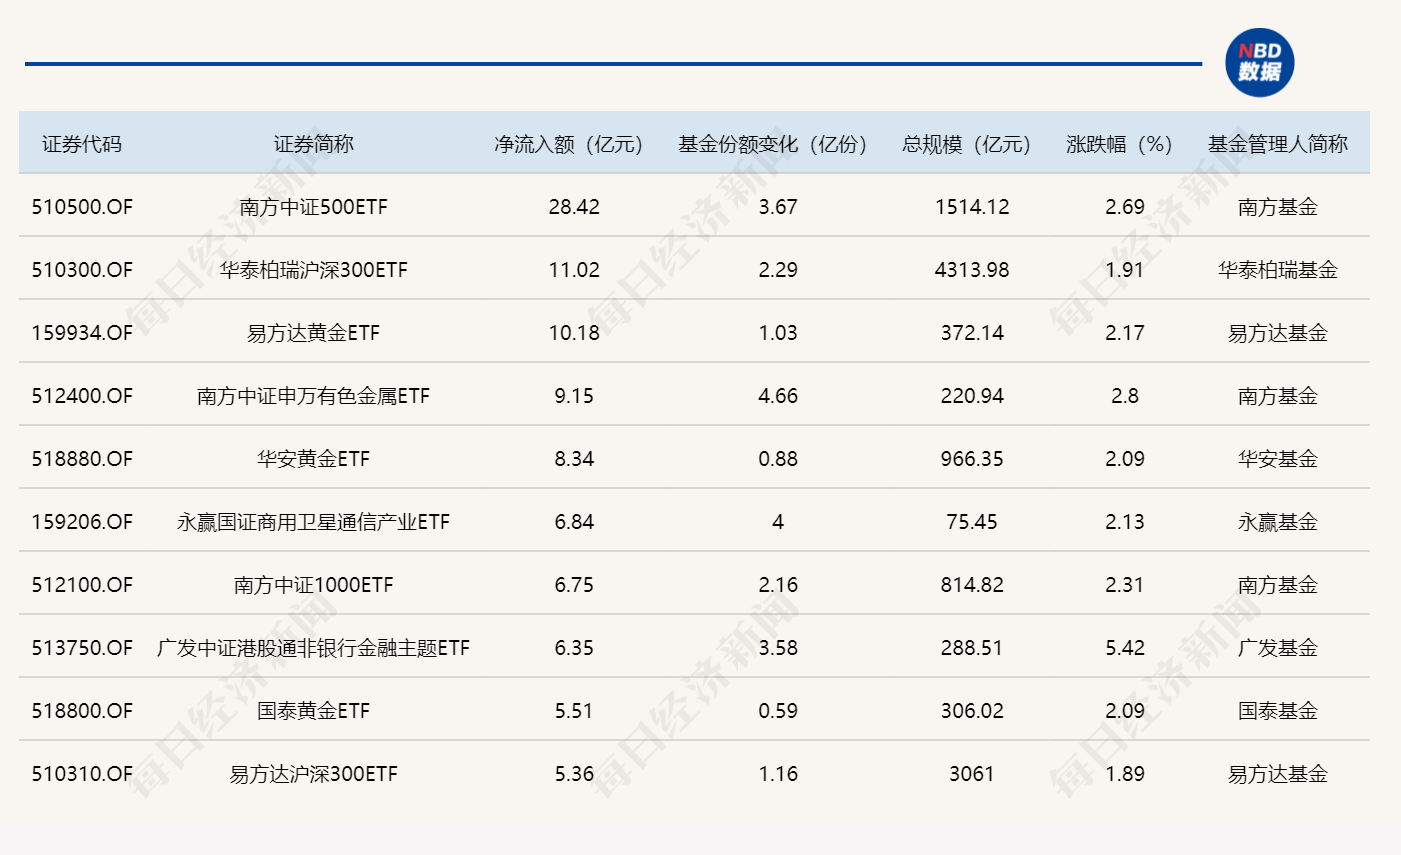Open 广发中证港股通非银行金融主题ETF entry
The height and width of the screenshot is (855, 1401).
click(313, 648)
